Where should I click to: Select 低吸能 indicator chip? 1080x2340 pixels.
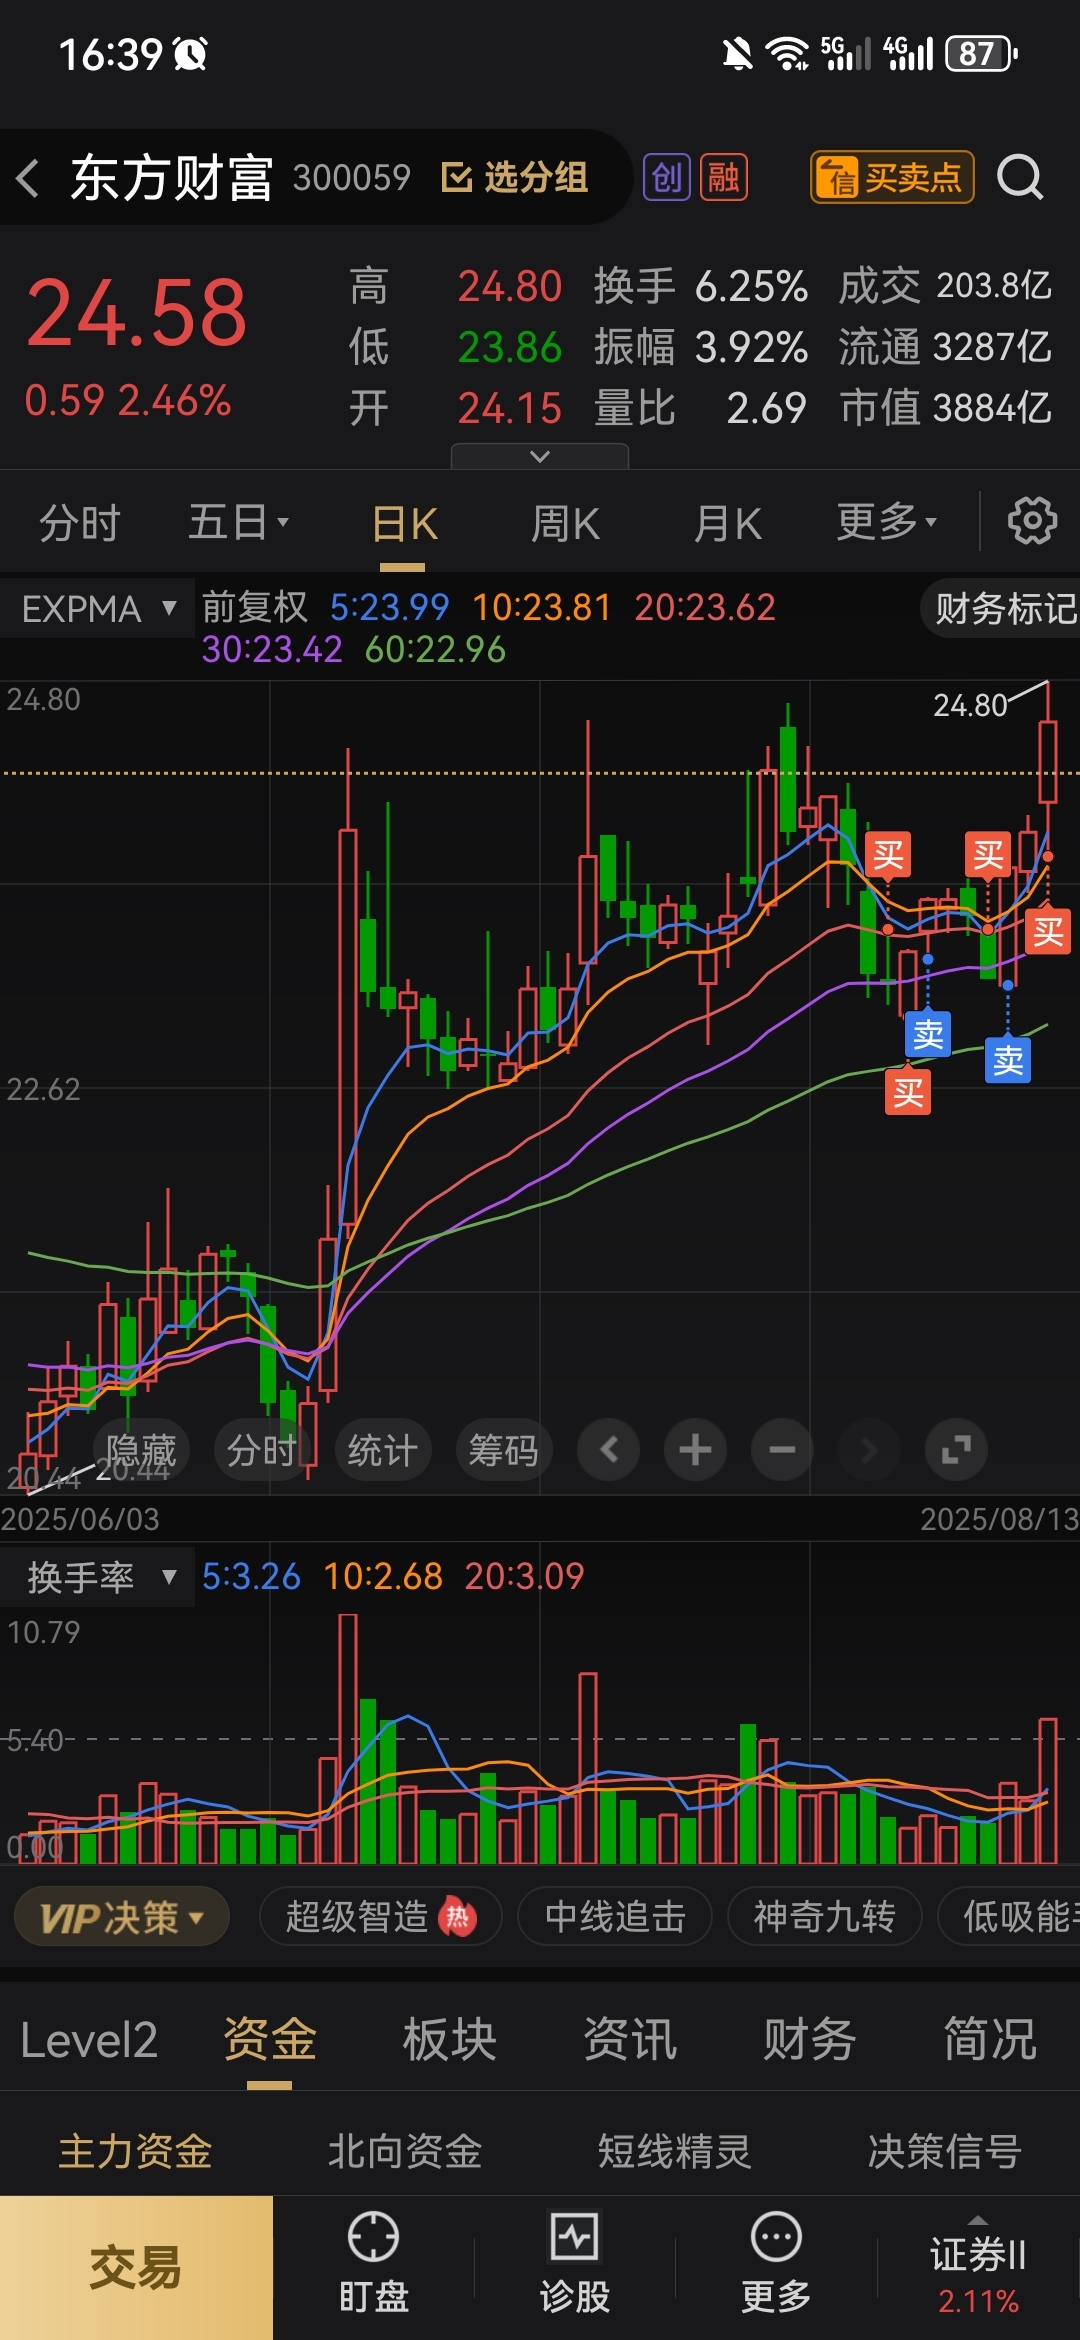(x=1010, y=1917)
